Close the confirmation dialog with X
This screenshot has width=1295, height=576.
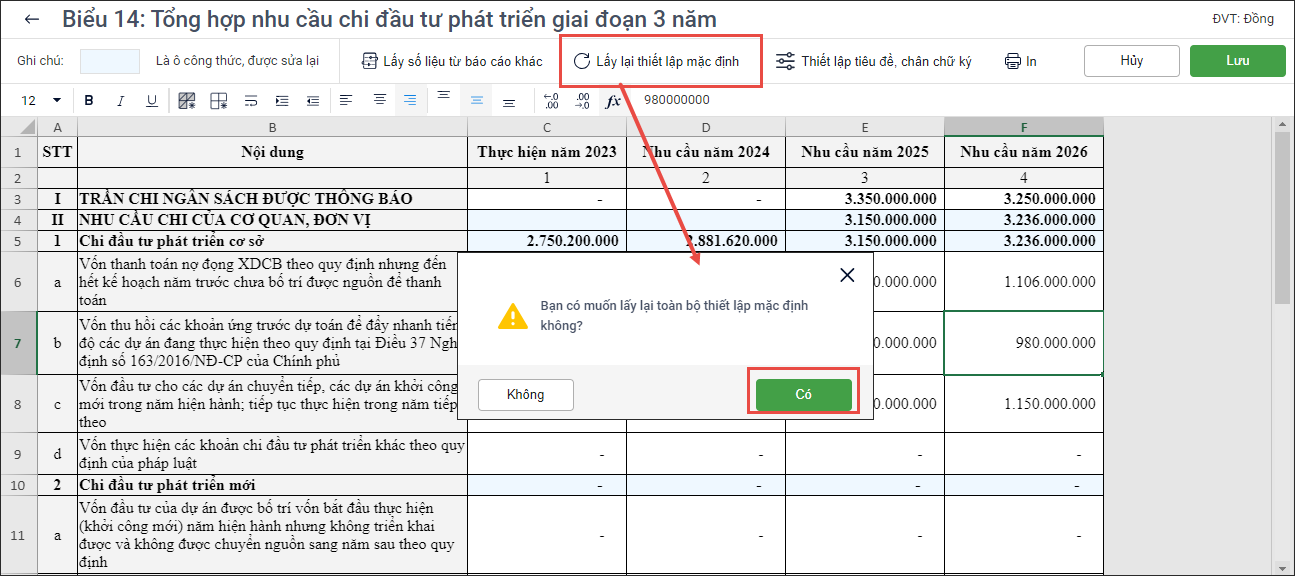(x=847, y=276)
